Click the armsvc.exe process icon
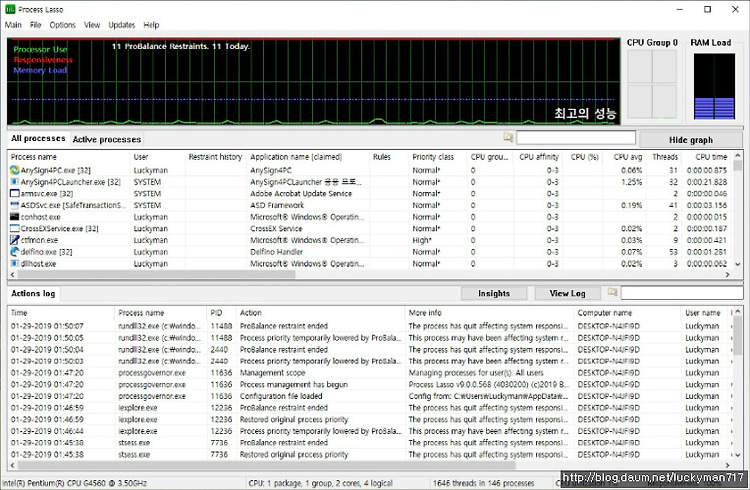Screen dimensions: 750x490 pos(14,193)
